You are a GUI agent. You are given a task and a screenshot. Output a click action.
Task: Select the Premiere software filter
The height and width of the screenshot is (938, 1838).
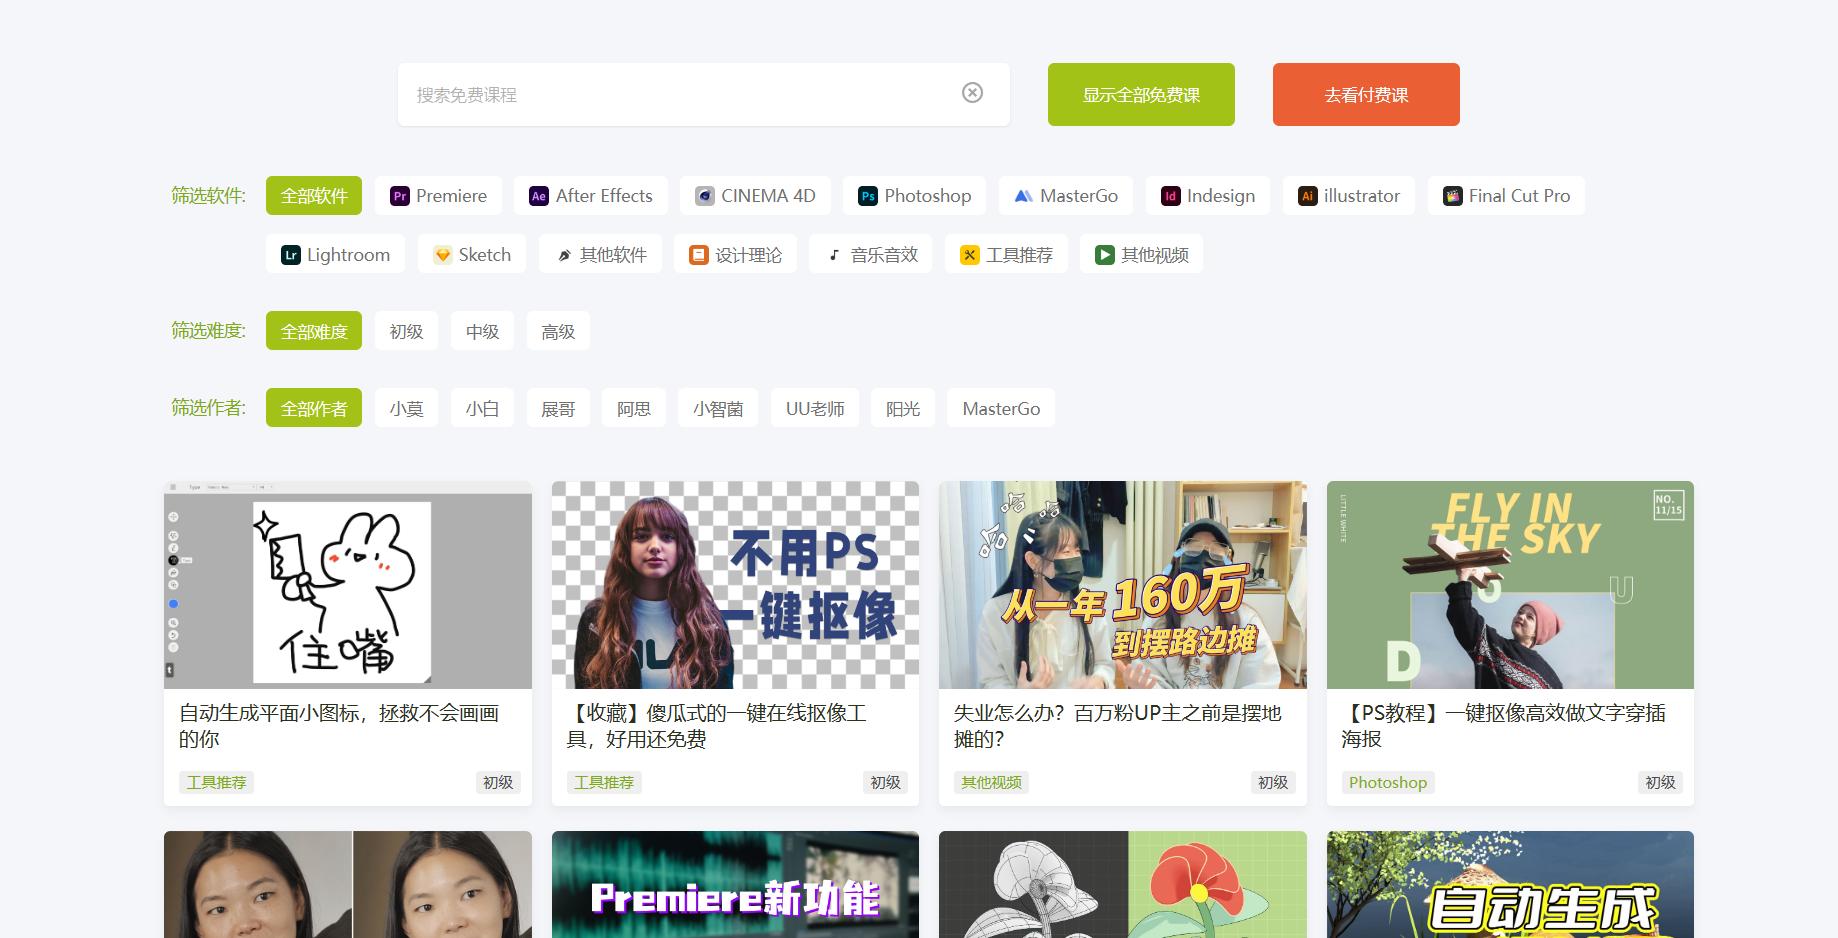coord(438,195)
